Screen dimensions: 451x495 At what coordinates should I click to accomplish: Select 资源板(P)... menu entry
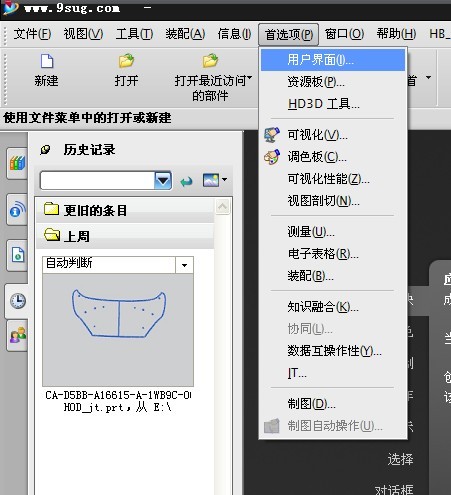tap(333, 82)
